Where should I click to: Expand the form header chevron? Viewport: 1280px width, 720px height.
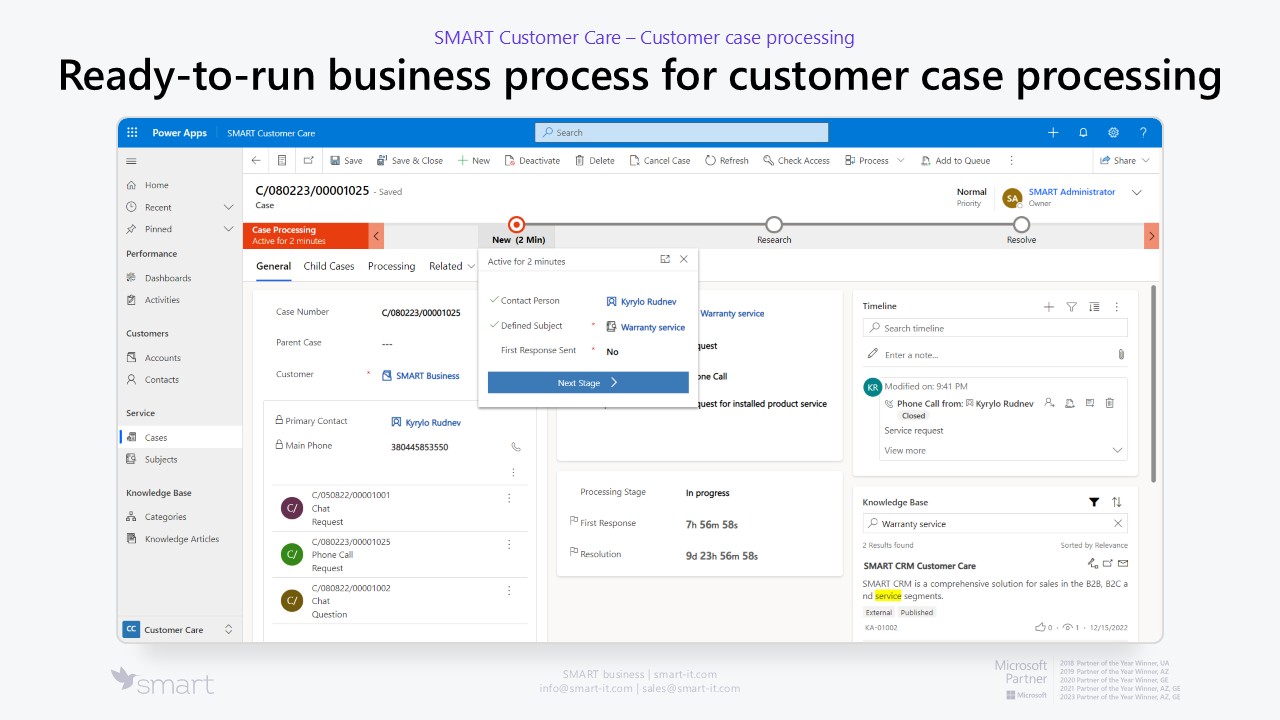point(1136,192)
